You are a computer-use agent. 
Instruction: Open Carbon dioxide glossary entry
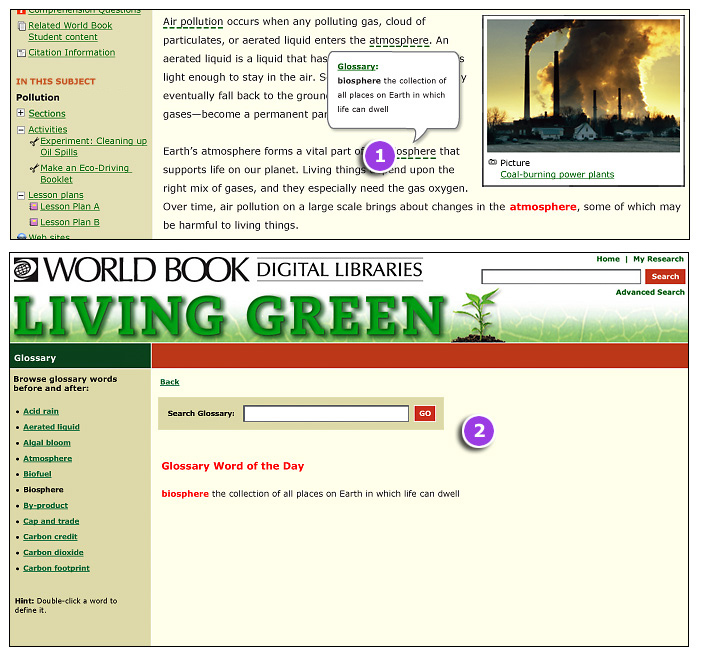point(53,553)
